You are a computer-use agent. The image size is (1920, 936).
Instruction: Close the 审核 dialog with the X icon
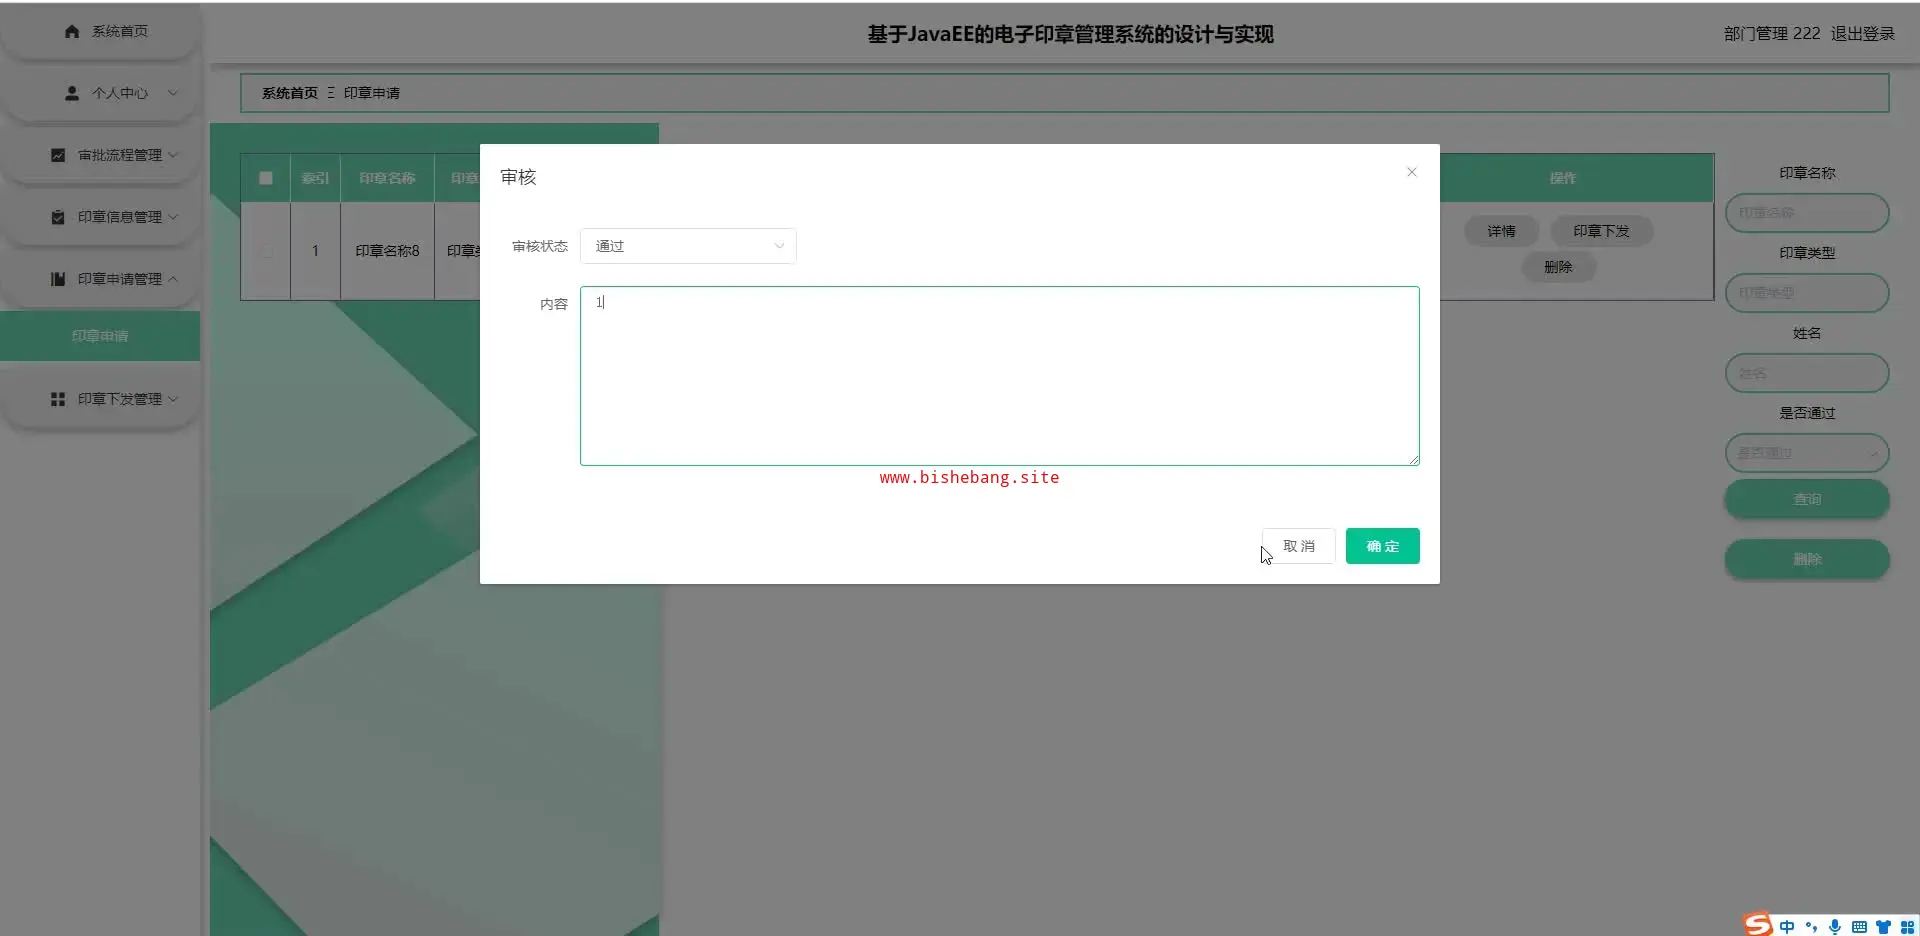pyautogui.click(x=1412, y=172)
